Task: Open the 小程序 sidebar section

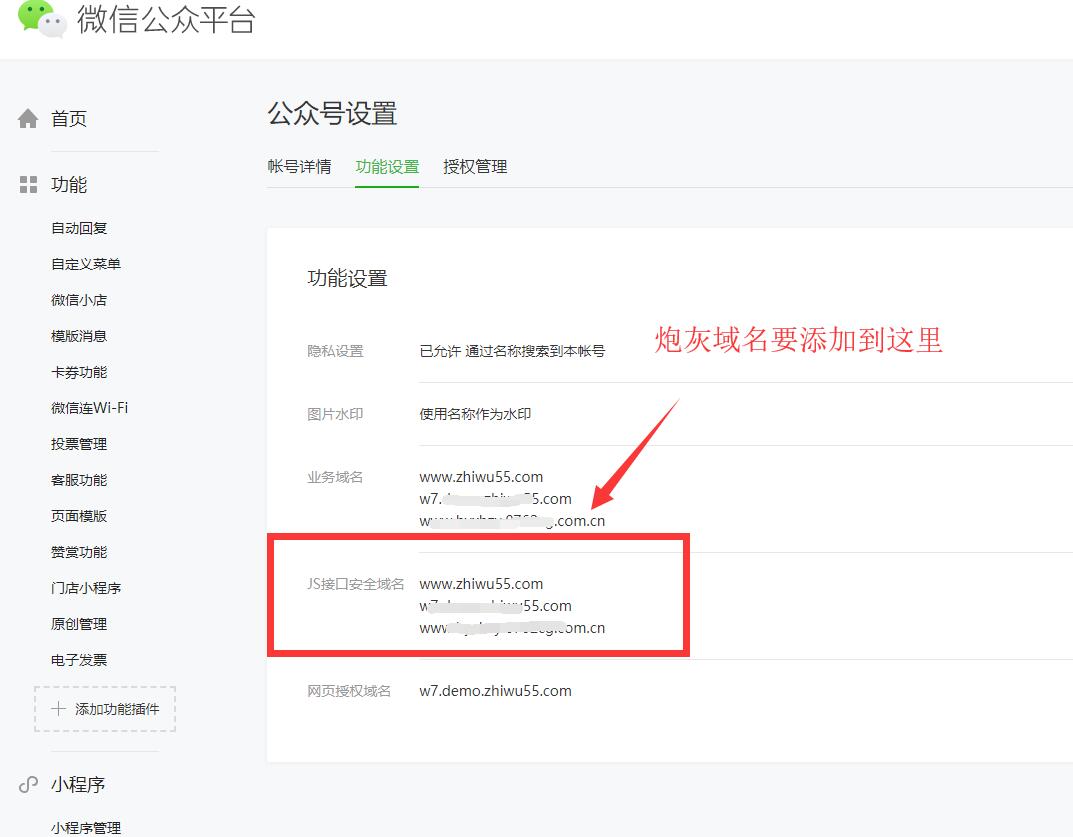Action: [x=78, y=784]
